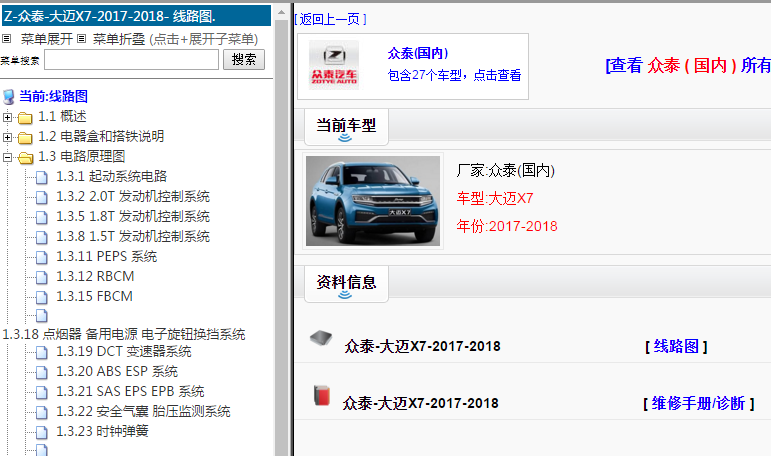Click page icon of 1.3.23 时钟弹簧
This screenshot has height=456, width=771.
42,432
